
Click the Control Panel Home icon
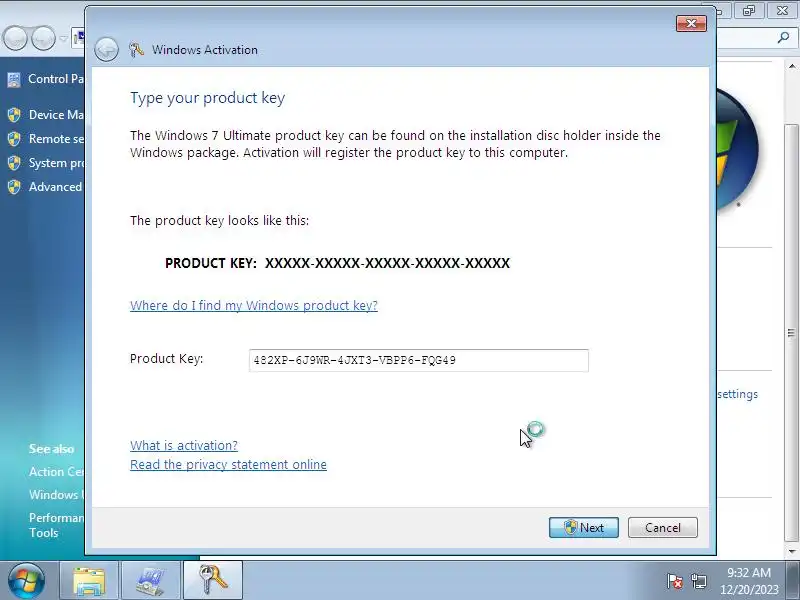coord(14,79)
